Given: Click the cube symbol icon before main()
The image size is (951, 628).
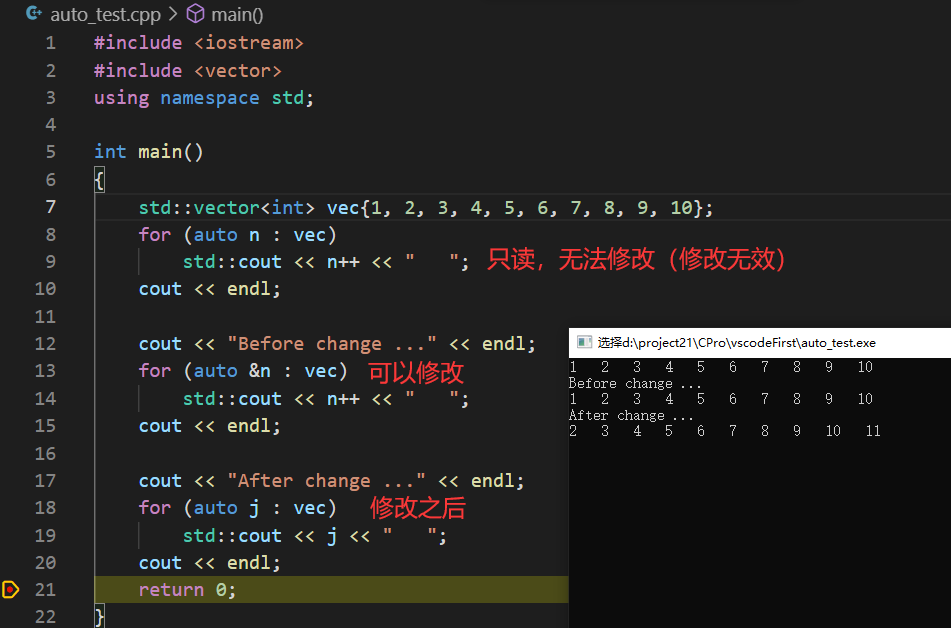Looking at the screenshot, I should pos(195,13).
